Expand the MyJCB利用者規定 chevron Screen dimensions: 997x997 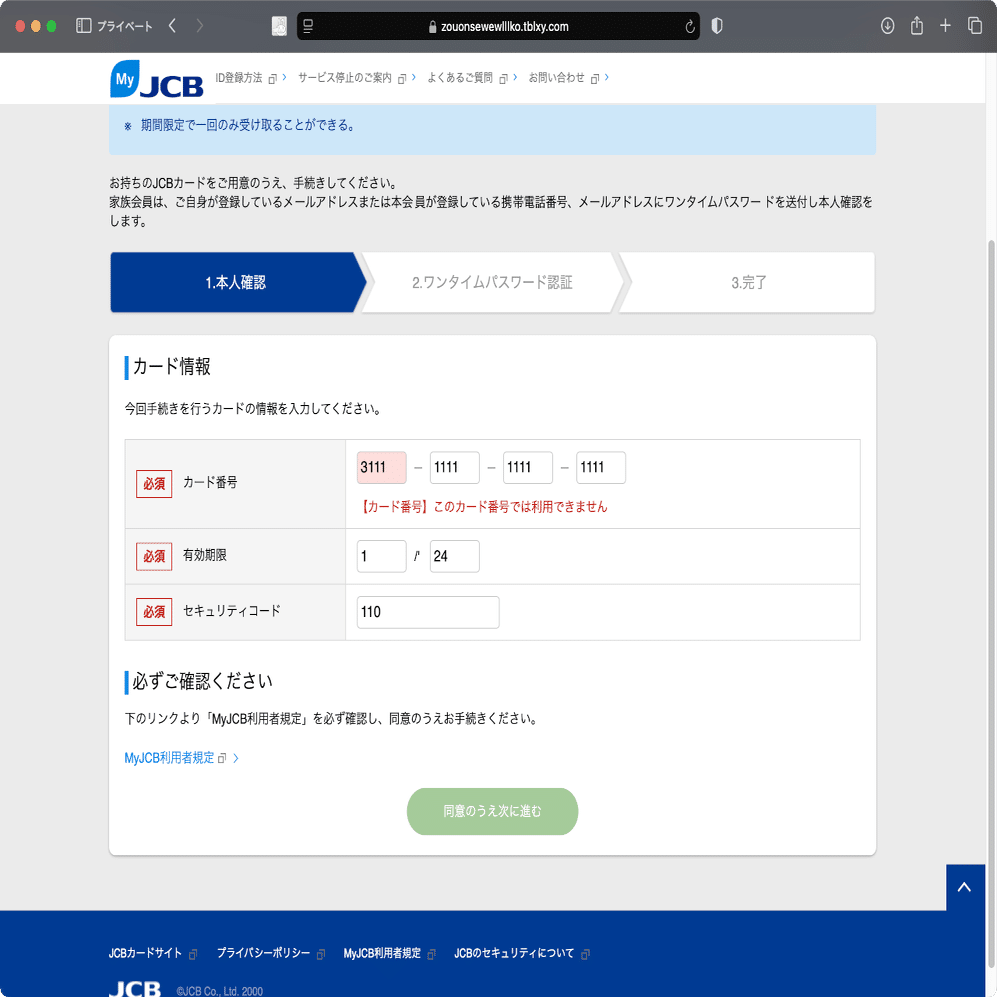(x=235, y=757)
